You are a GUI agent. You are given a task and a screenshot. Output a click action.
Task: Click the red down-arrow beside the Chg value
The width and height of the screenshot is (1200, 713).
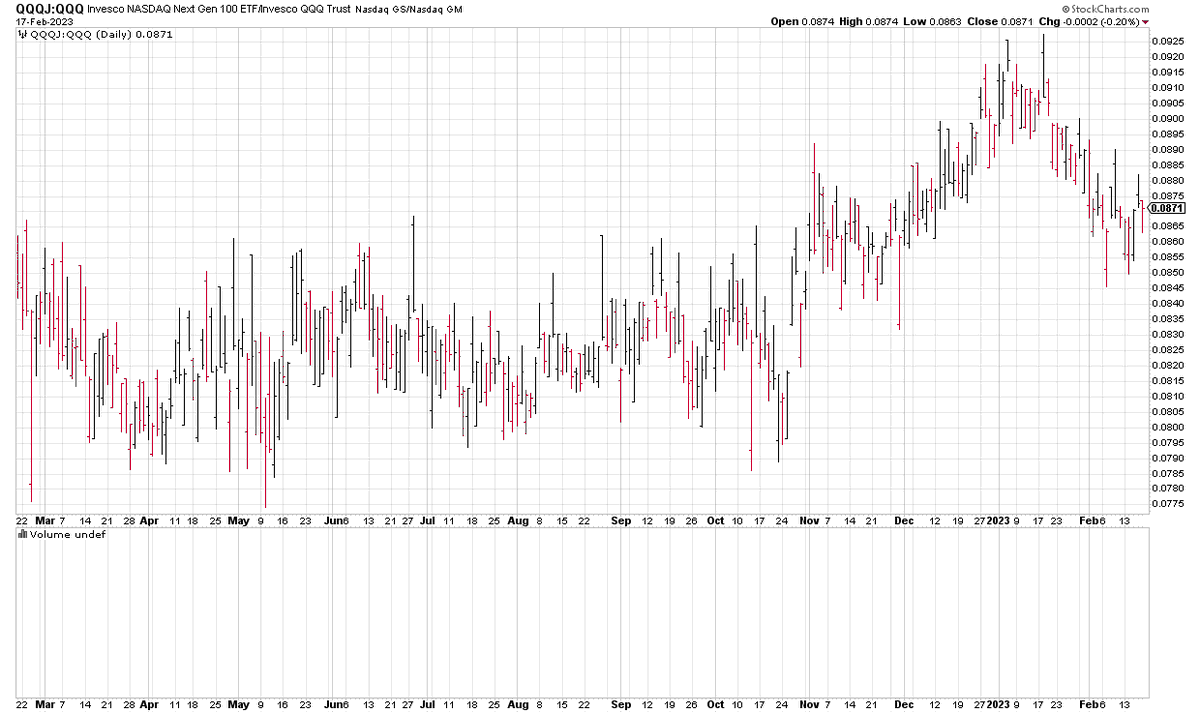pyautogui.click(x=1145, y=22)
